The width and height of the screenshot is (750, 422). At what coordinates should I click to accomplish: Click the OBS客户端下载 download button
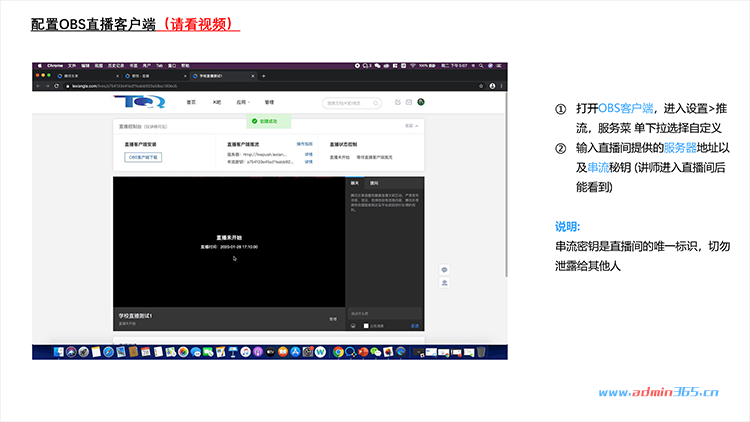(x=143, y=157)
